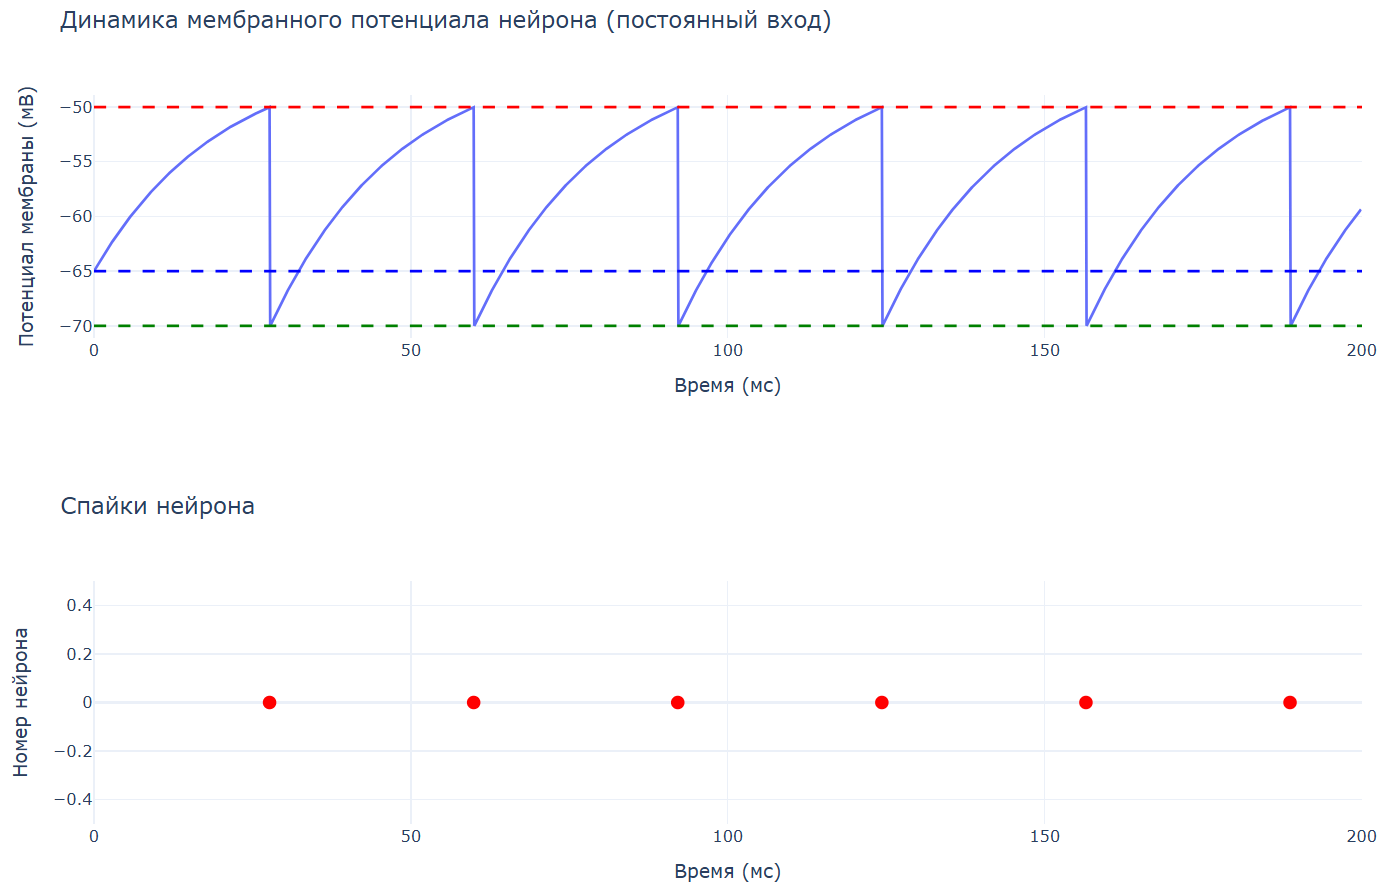The height and width of the screenshot is (889, 1399).
Task: Select the third spike dot near 92 ms
Action: pos(678,702)
